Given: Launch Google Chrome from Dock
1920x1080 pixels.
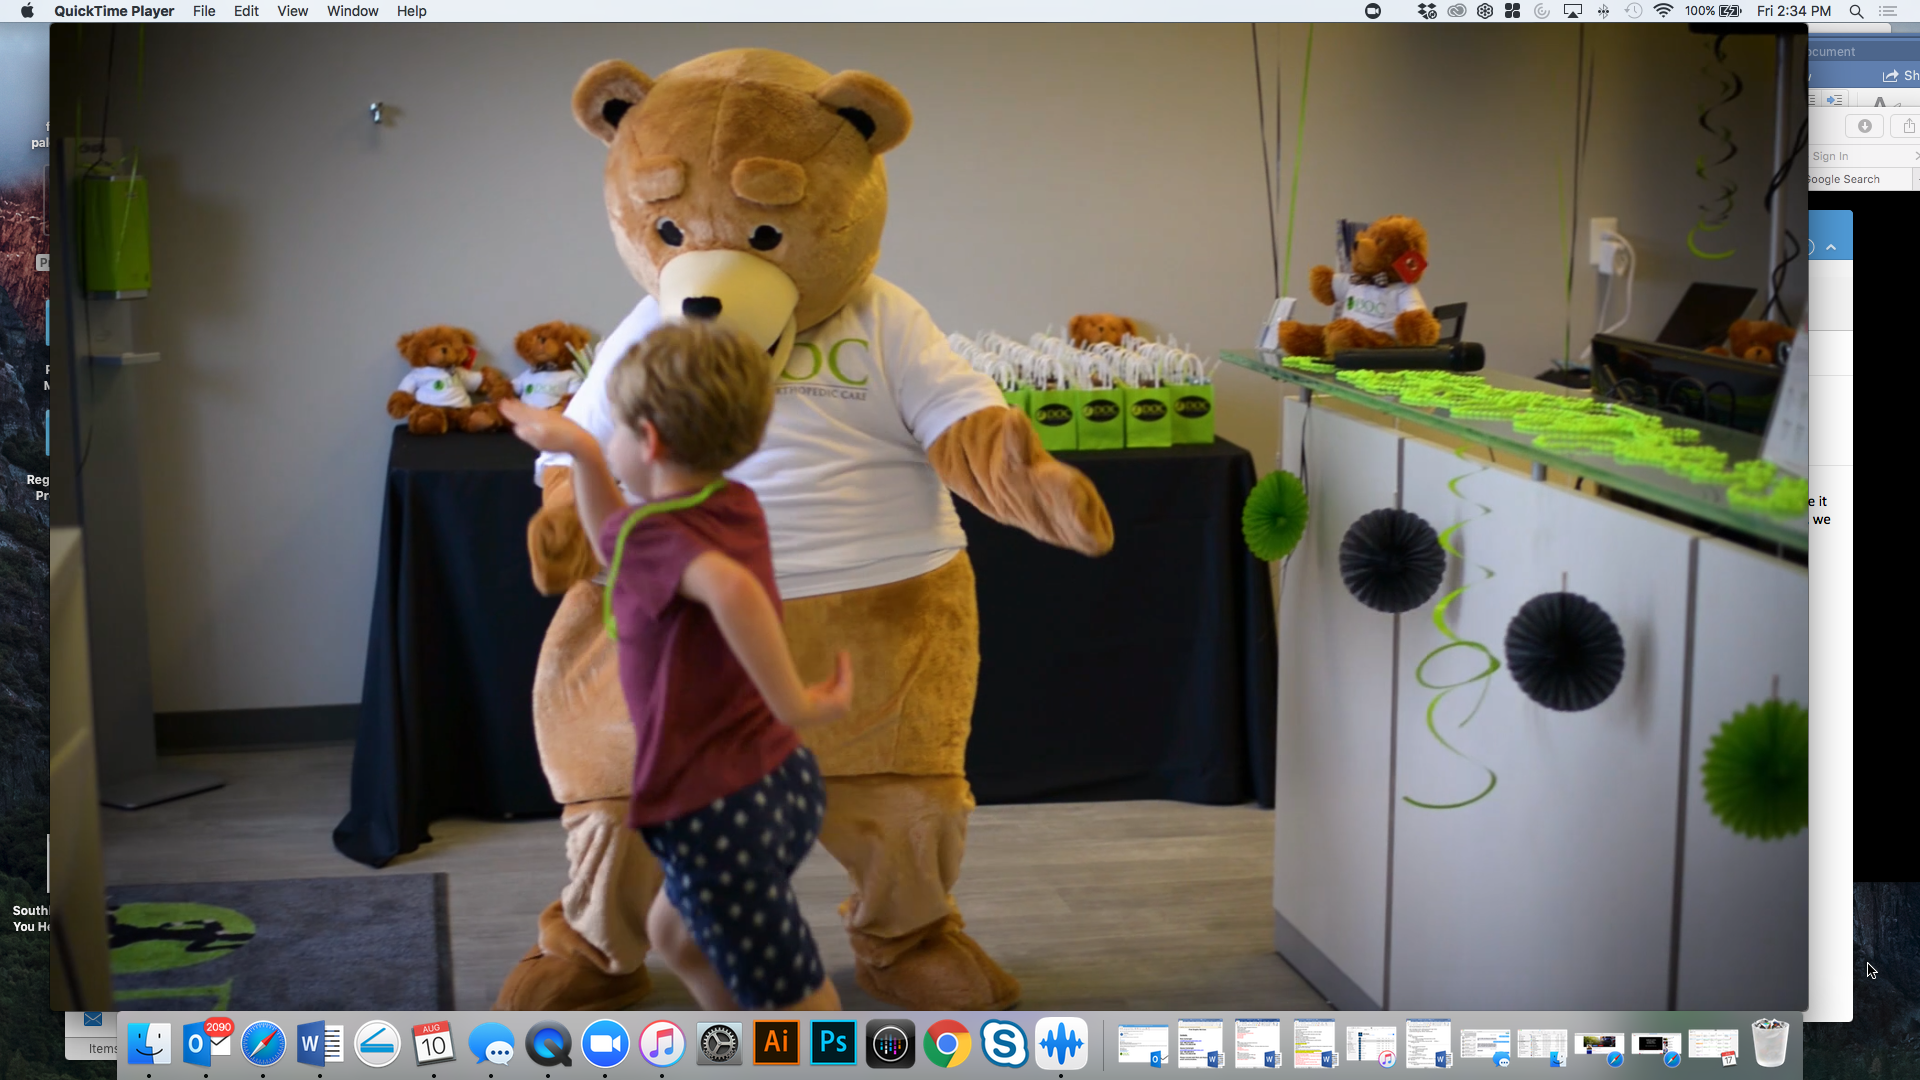Looking at the screenshot, I should pos(947,1044).
